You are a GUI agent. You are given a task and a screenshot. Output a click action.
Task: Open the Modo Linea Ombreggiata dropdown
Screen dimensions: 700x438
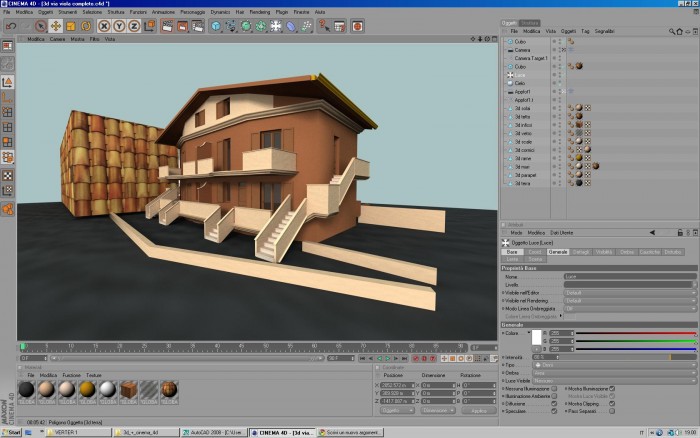(630, 309)
